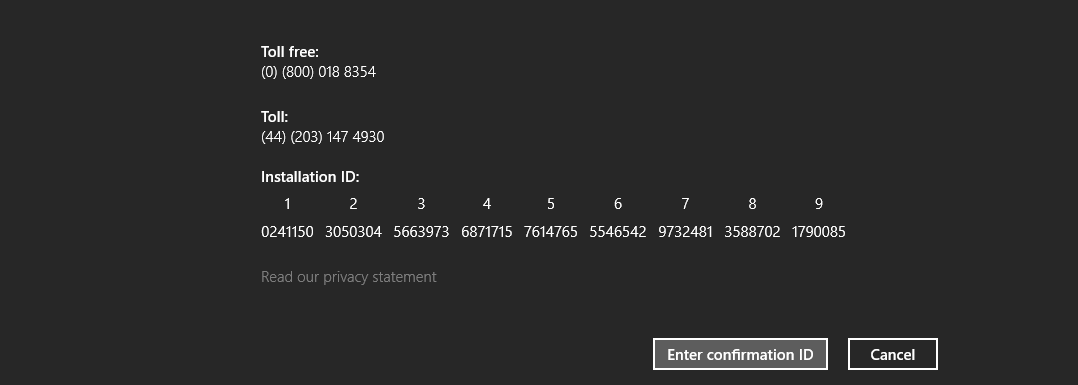
Task: Click column number 5 above the installation ID
Action: point(551,204)
